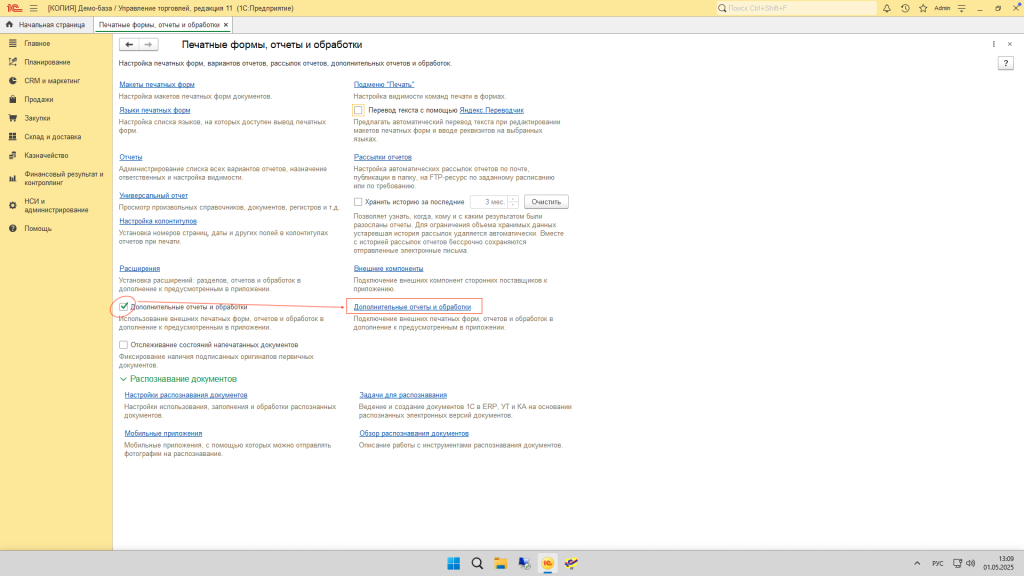Open Windows Start menu
1024x576 pixels.
(x=453, y=564)
